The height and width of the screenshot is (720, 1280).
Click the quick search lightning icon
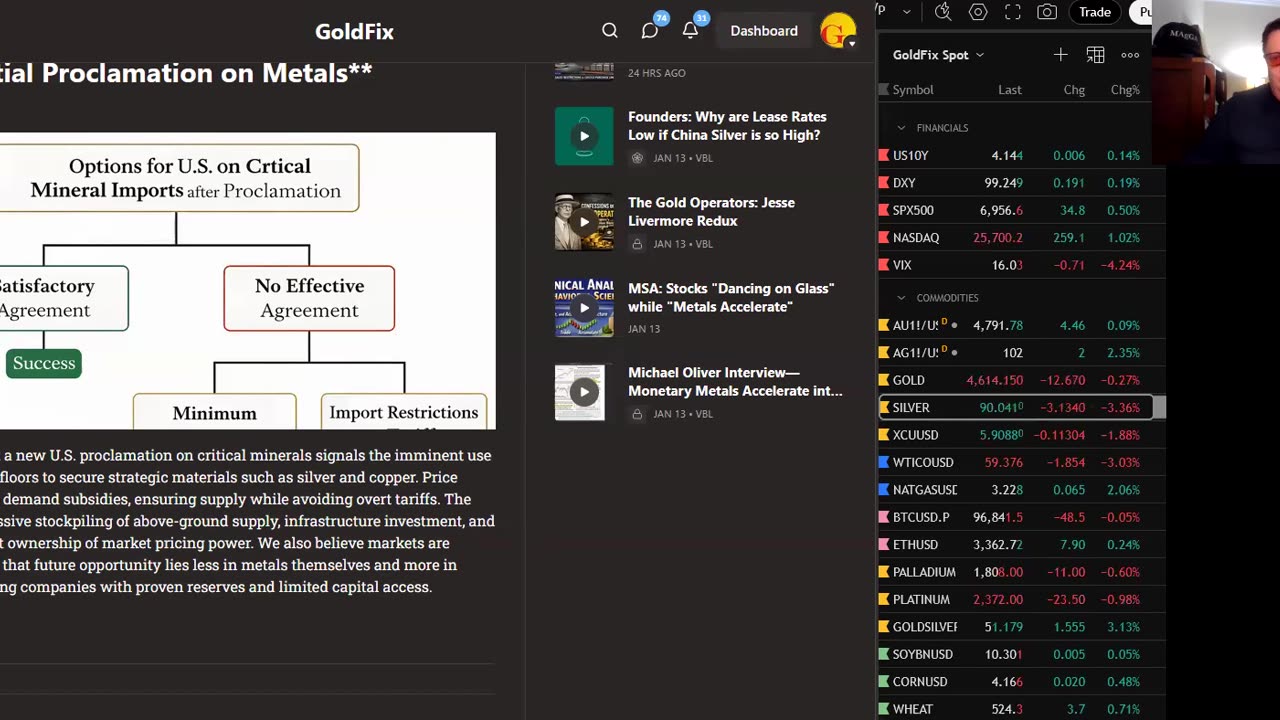tap(943, 12)
